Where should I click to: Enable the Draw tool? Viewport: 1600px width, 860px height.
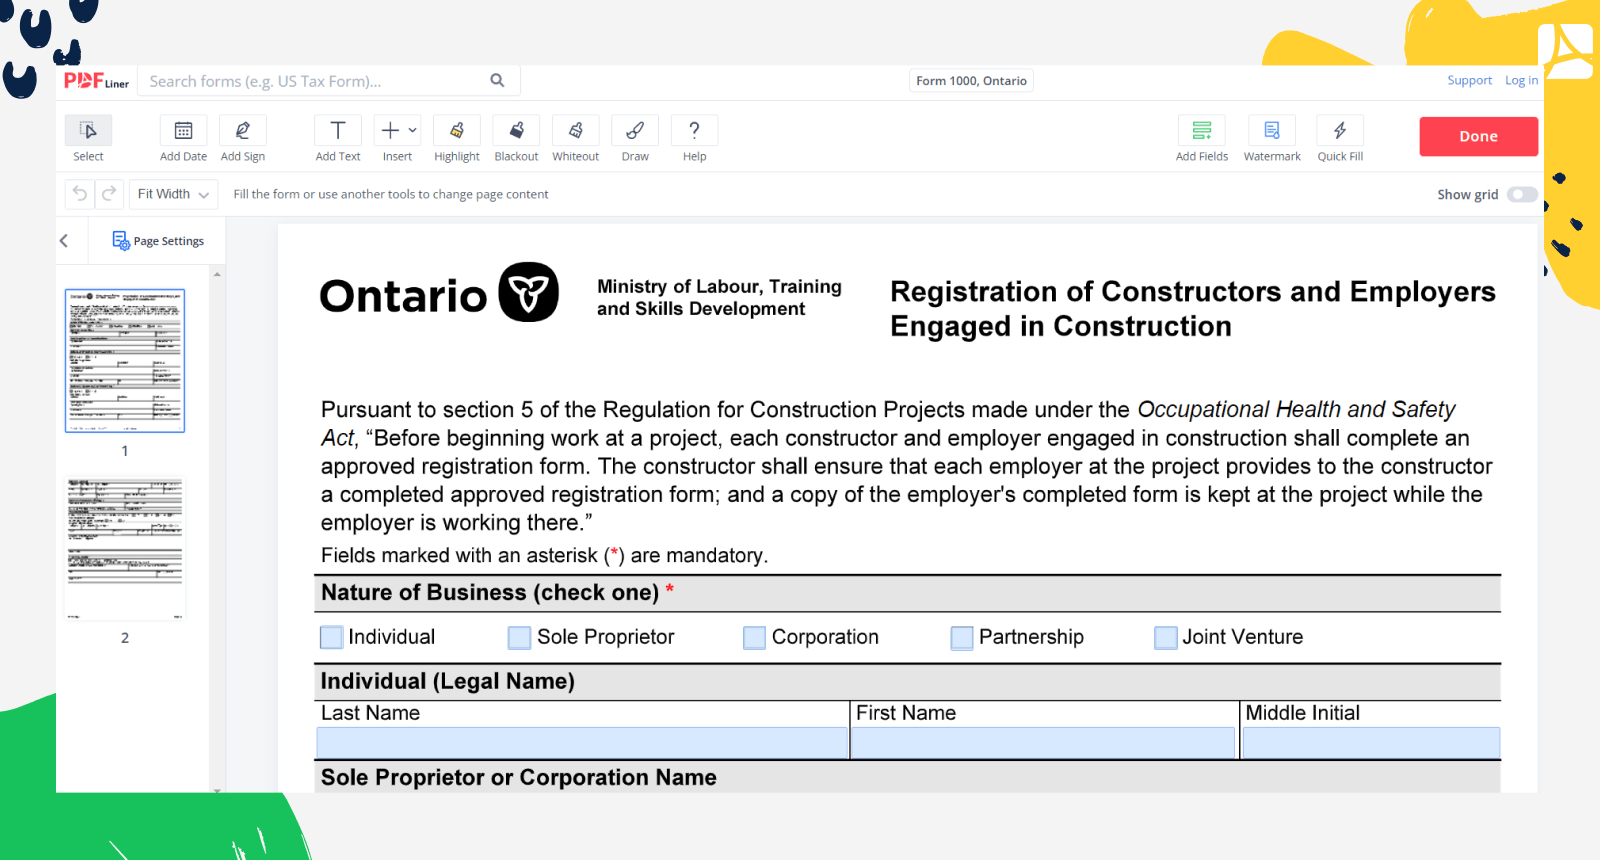click(635, 131)
